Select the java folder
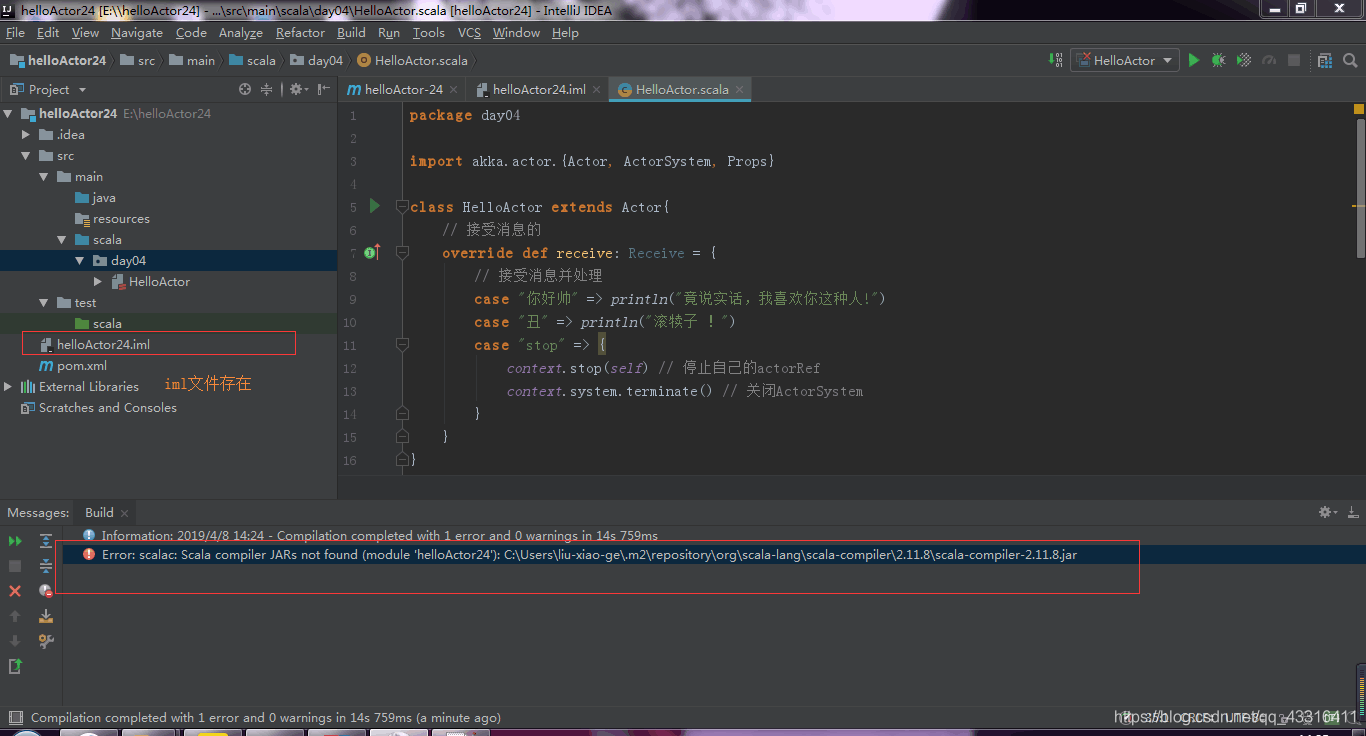This screenshot has height=736, width=1366. [103, 197]
